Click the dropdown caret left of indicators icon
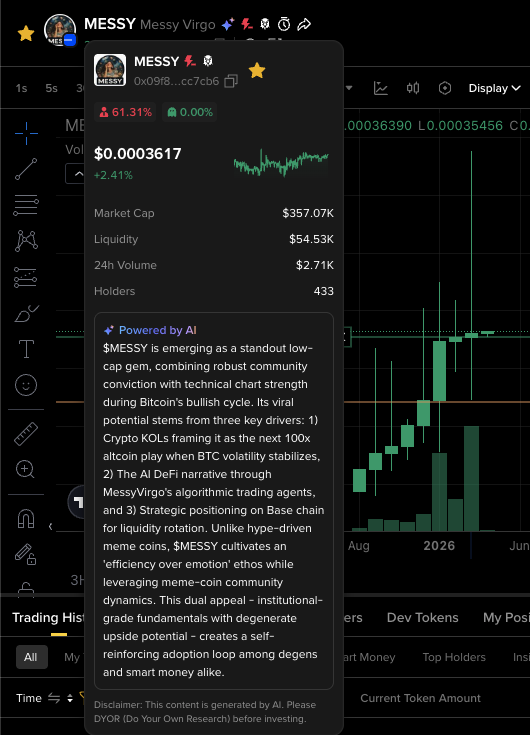The image size is (530, 735). tap(349, 88)
